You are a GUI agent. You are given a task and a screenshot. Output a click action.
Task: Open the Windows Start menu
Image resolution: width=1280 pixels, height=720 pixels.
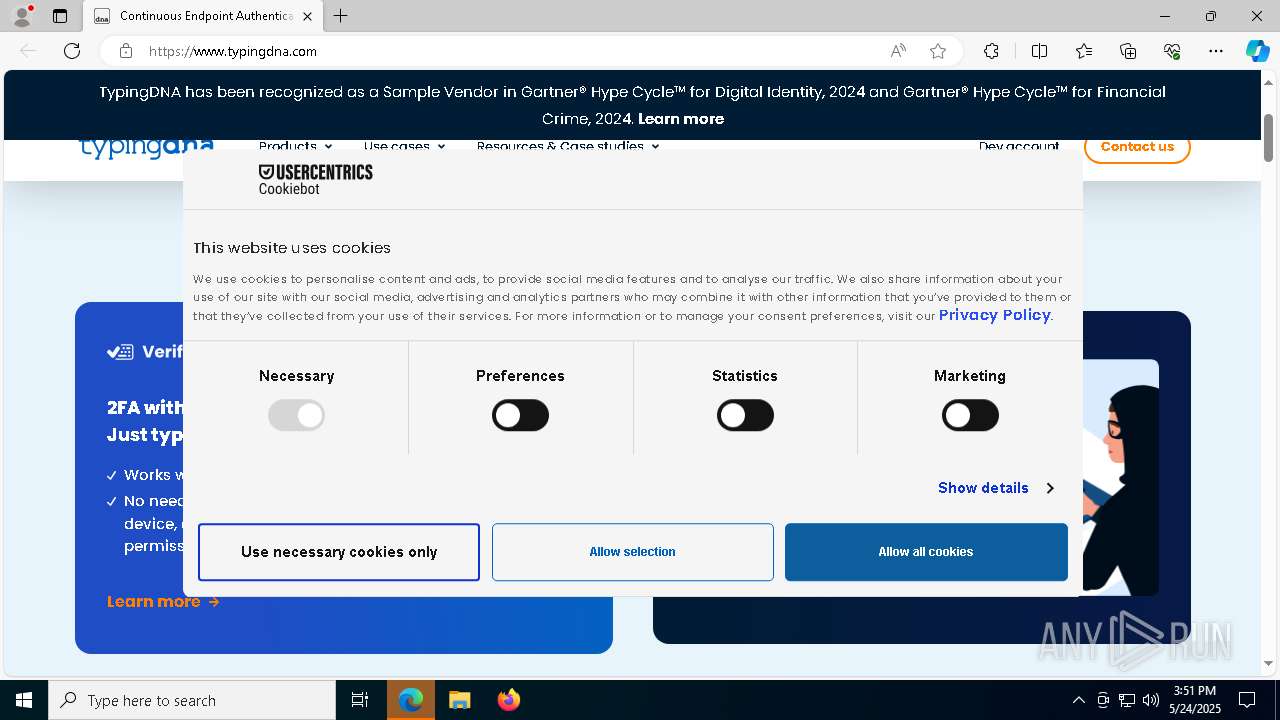click(24, 700)
